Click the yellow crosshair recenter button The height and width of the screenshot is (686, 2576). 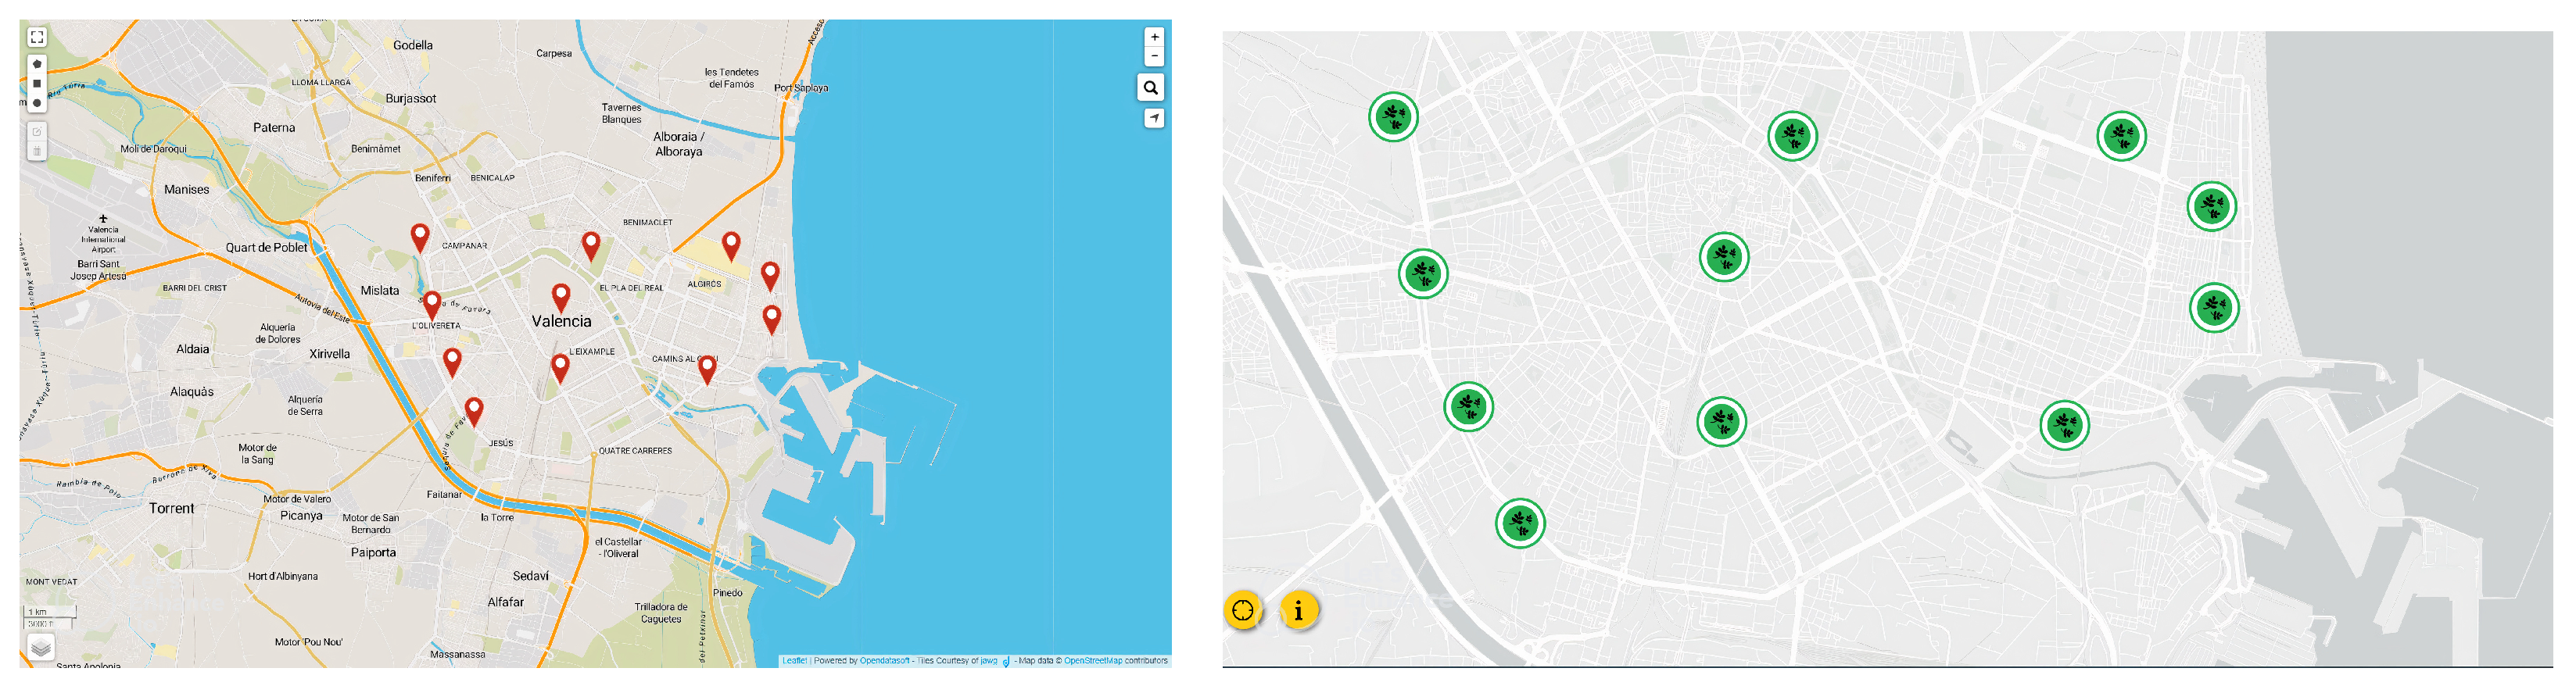pyautogui.click(x=1243, y=610)
